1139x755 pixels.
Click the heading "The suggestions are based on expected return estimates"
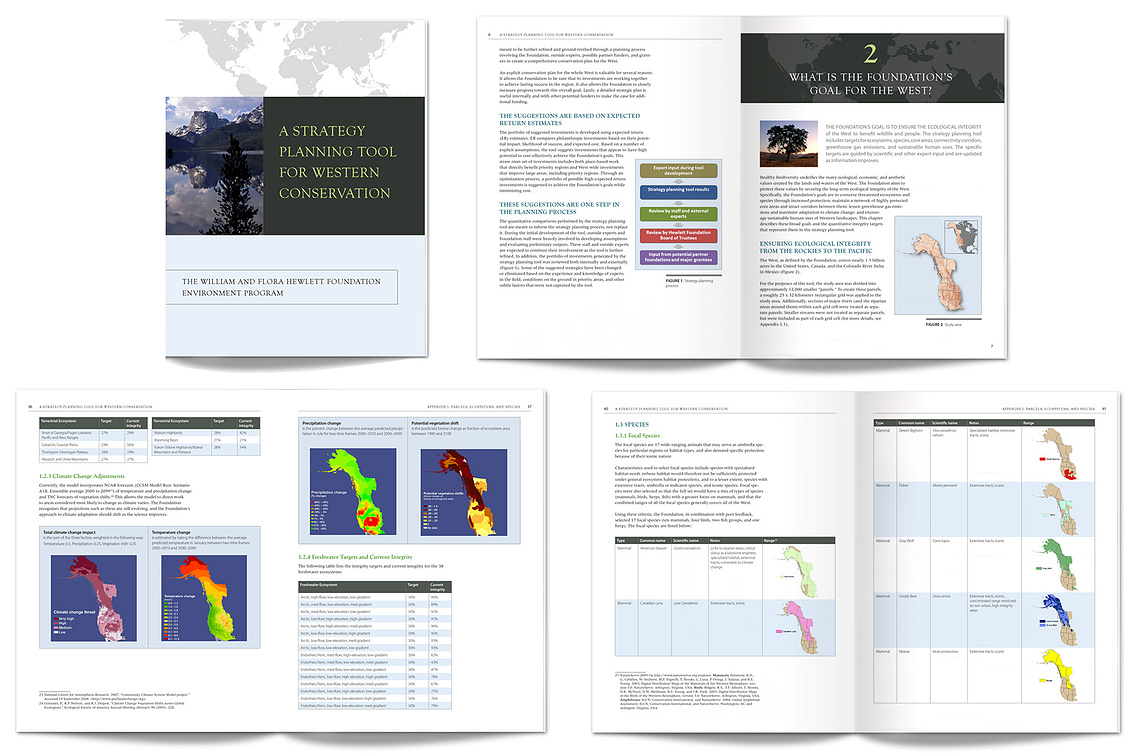coord(570,119)
